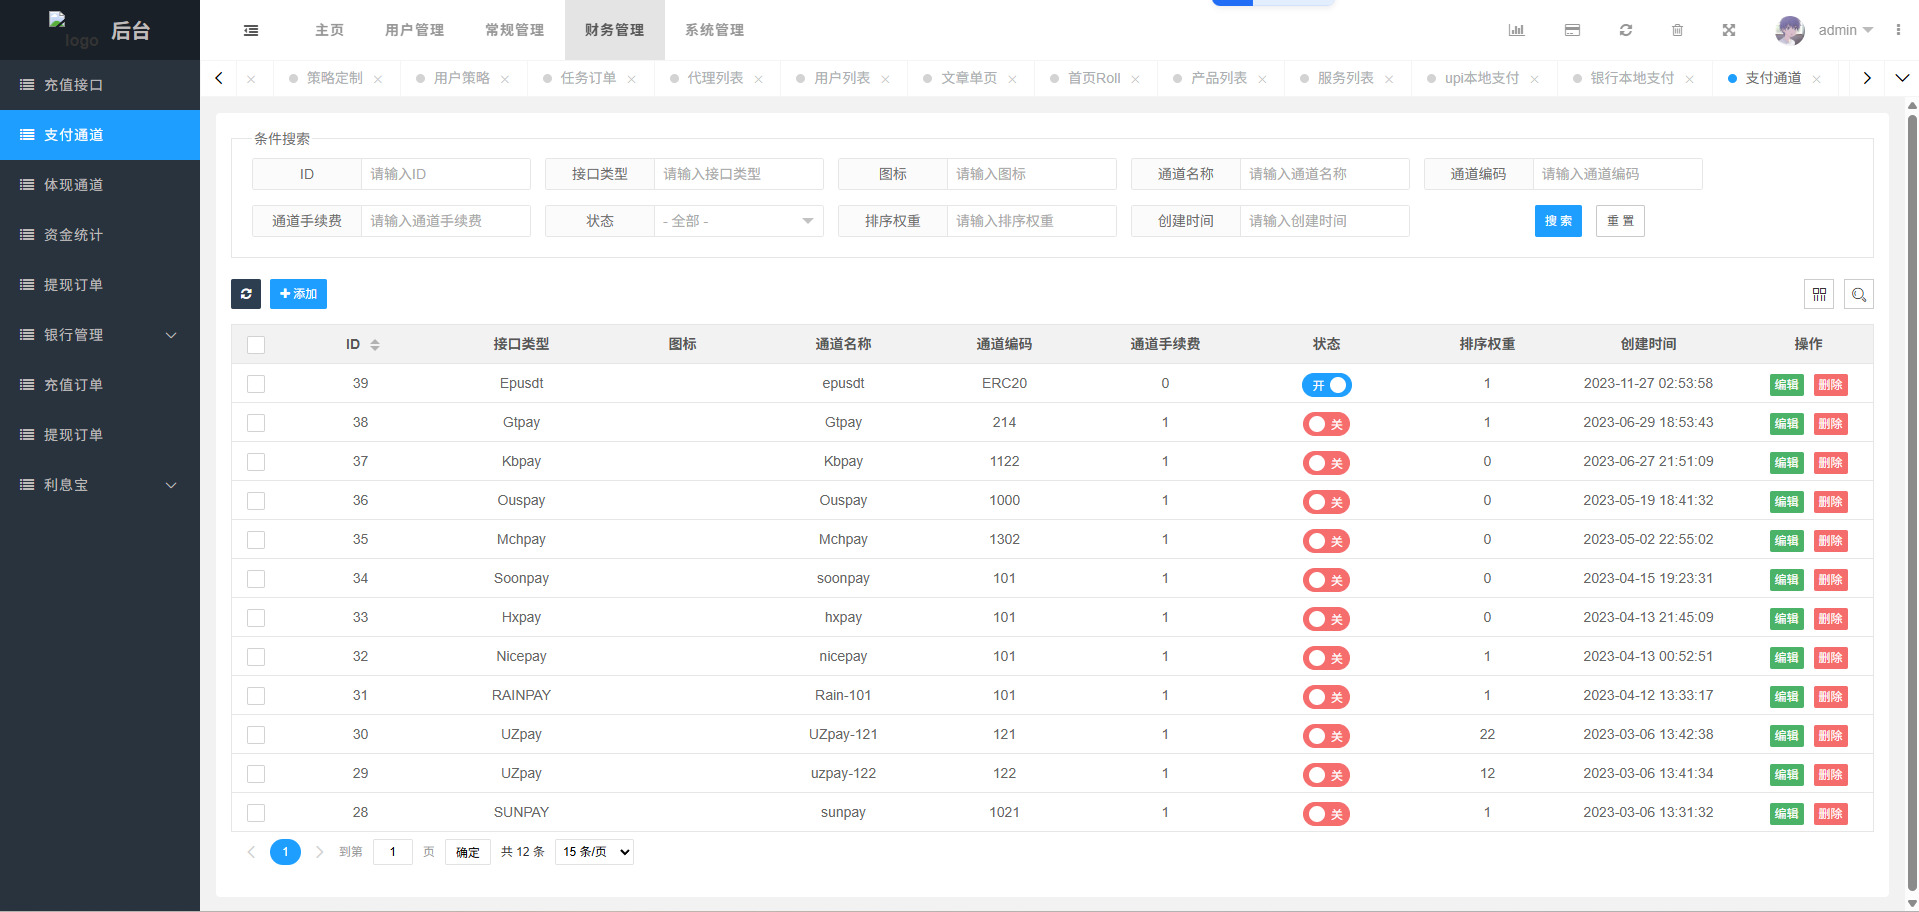Refresh the table with the dark reload button
1919x912 pixels.
pos(246,294)
